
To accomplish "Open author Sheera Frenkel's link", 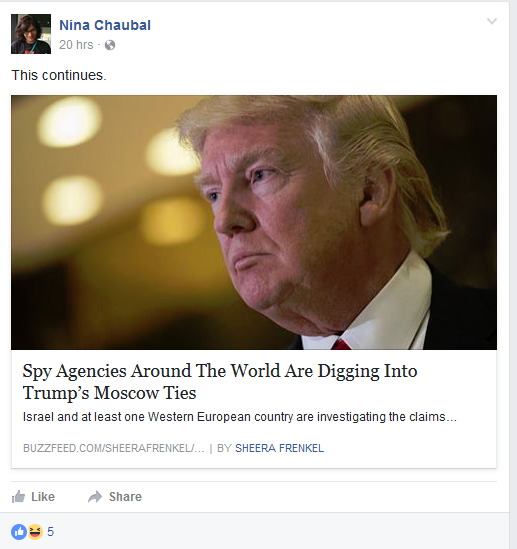I will coord(279,448).
